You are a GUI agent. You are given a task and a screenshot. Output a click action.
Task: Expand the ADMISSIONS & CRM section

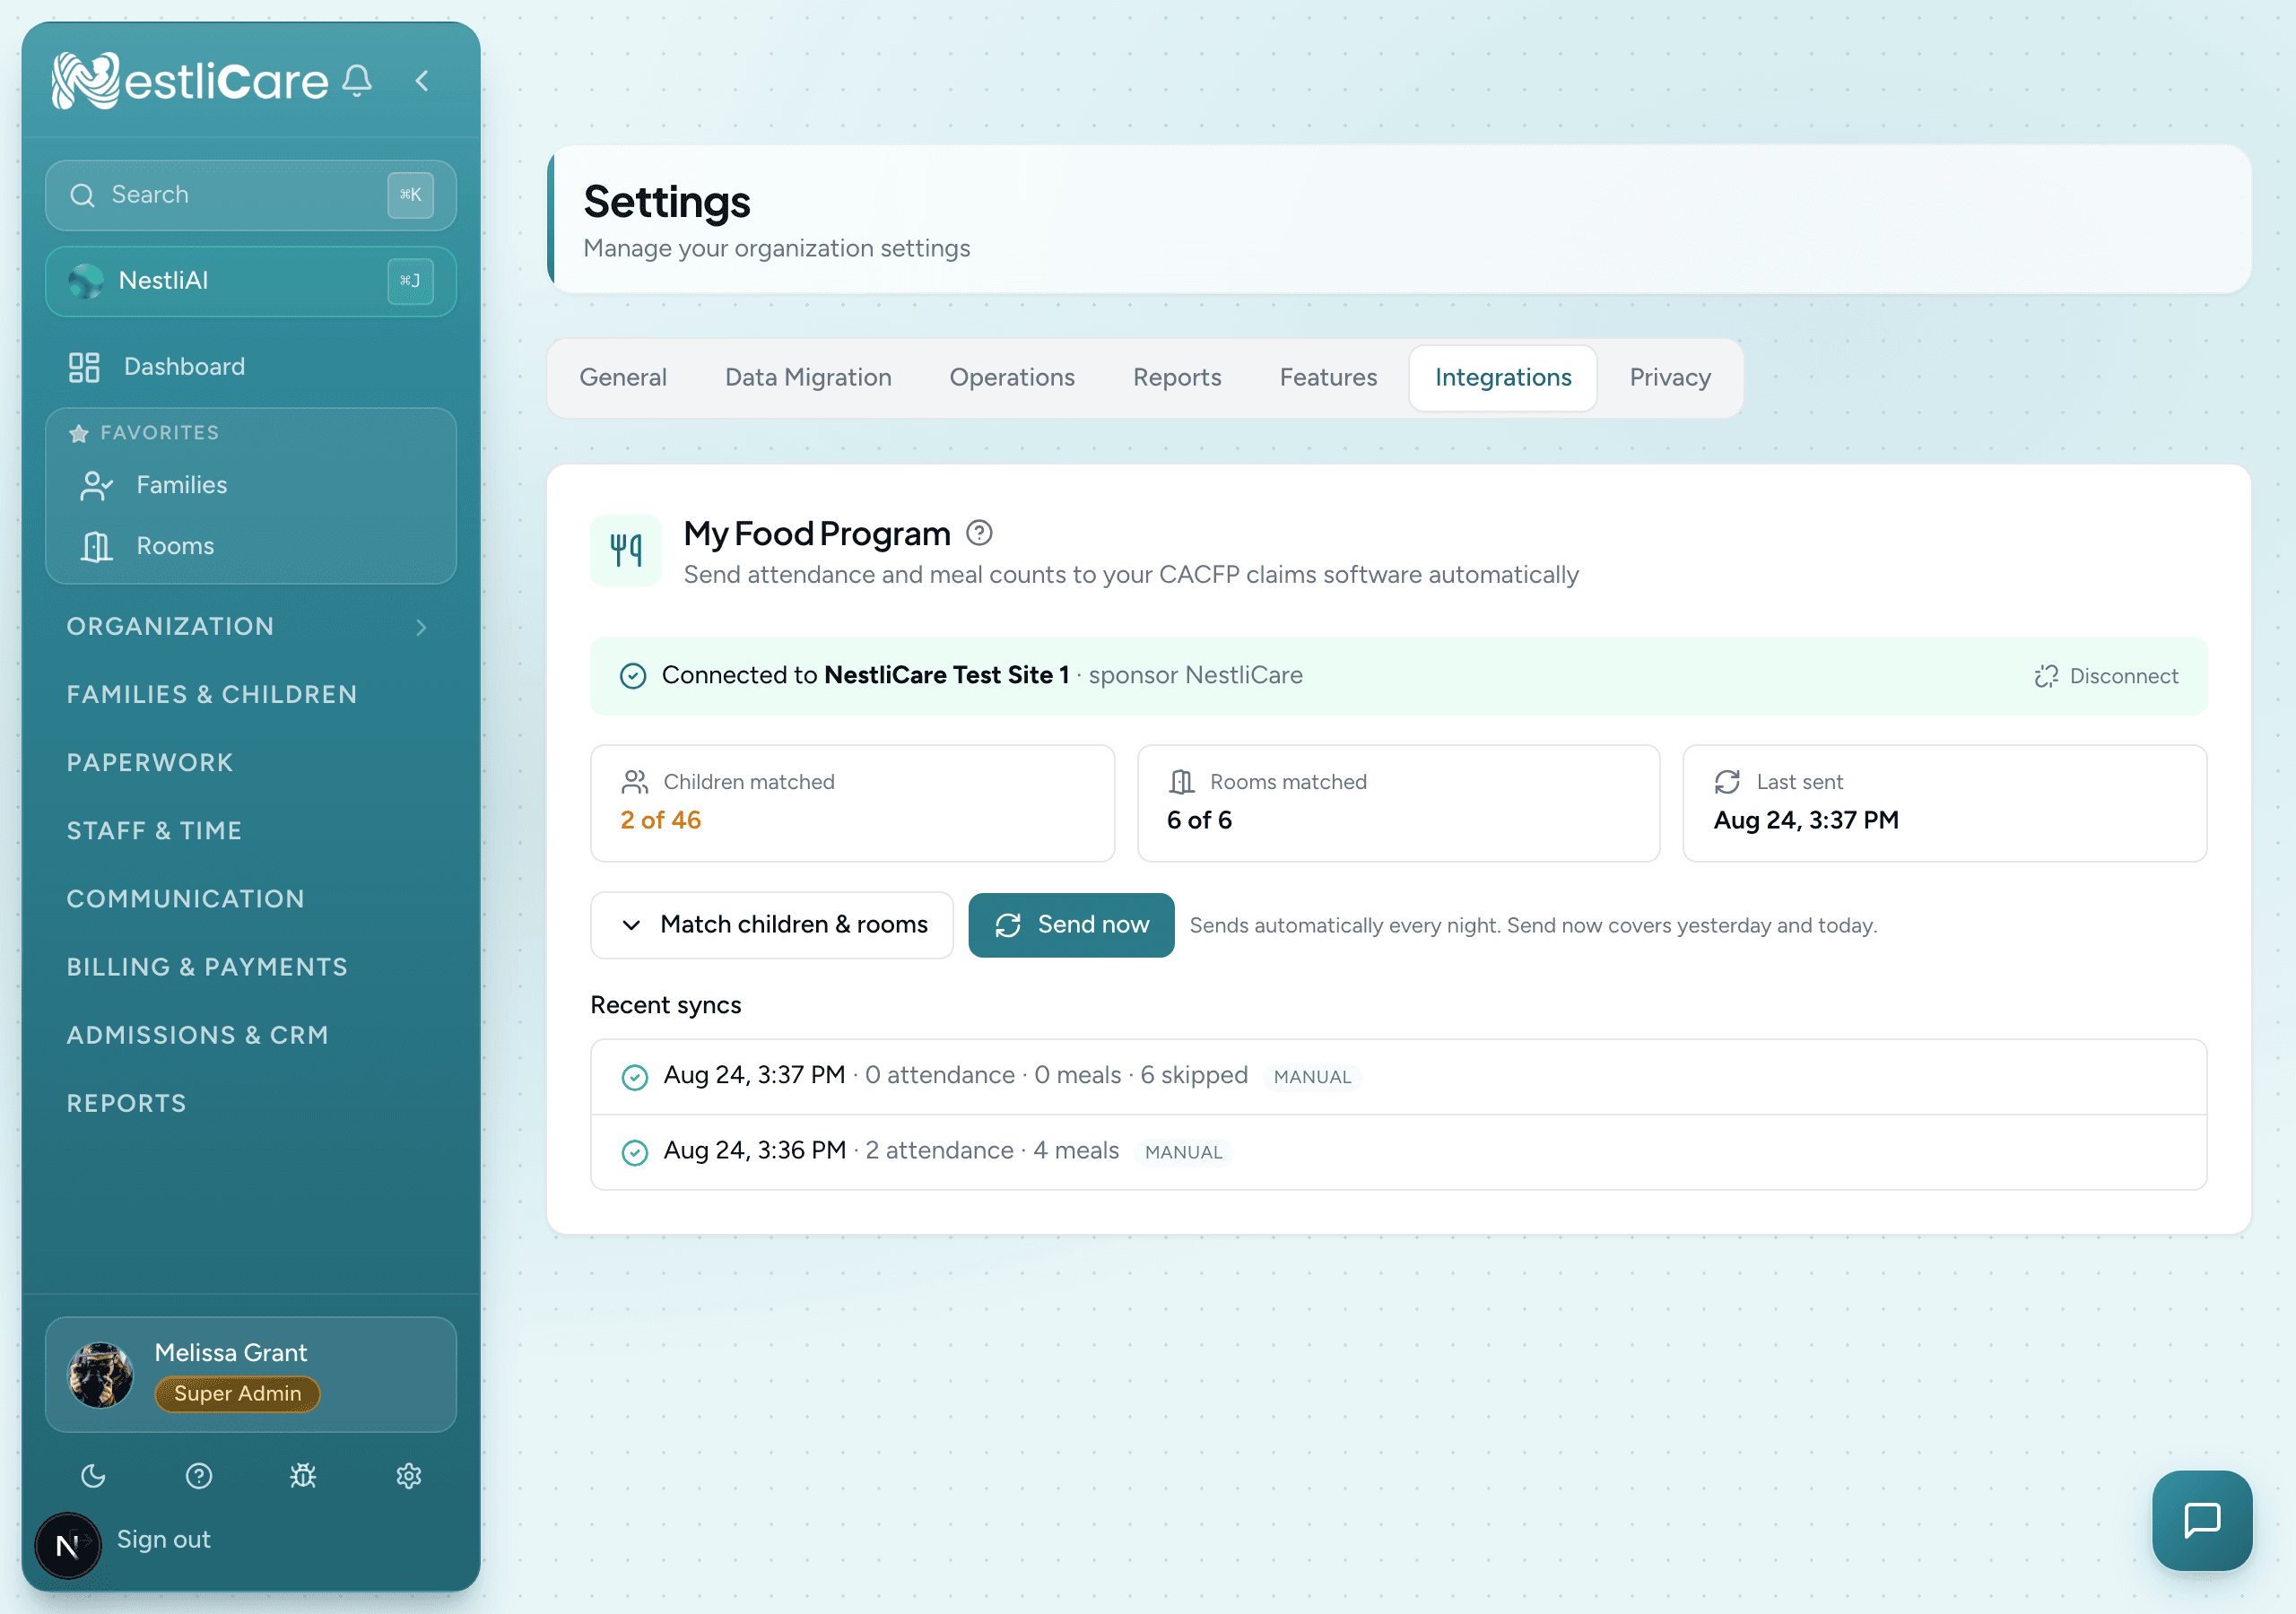251,1035
